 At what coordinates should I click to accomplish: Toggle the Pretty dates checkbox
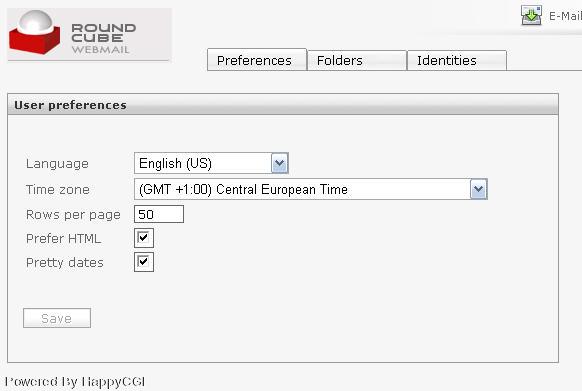tap(144, 262)
